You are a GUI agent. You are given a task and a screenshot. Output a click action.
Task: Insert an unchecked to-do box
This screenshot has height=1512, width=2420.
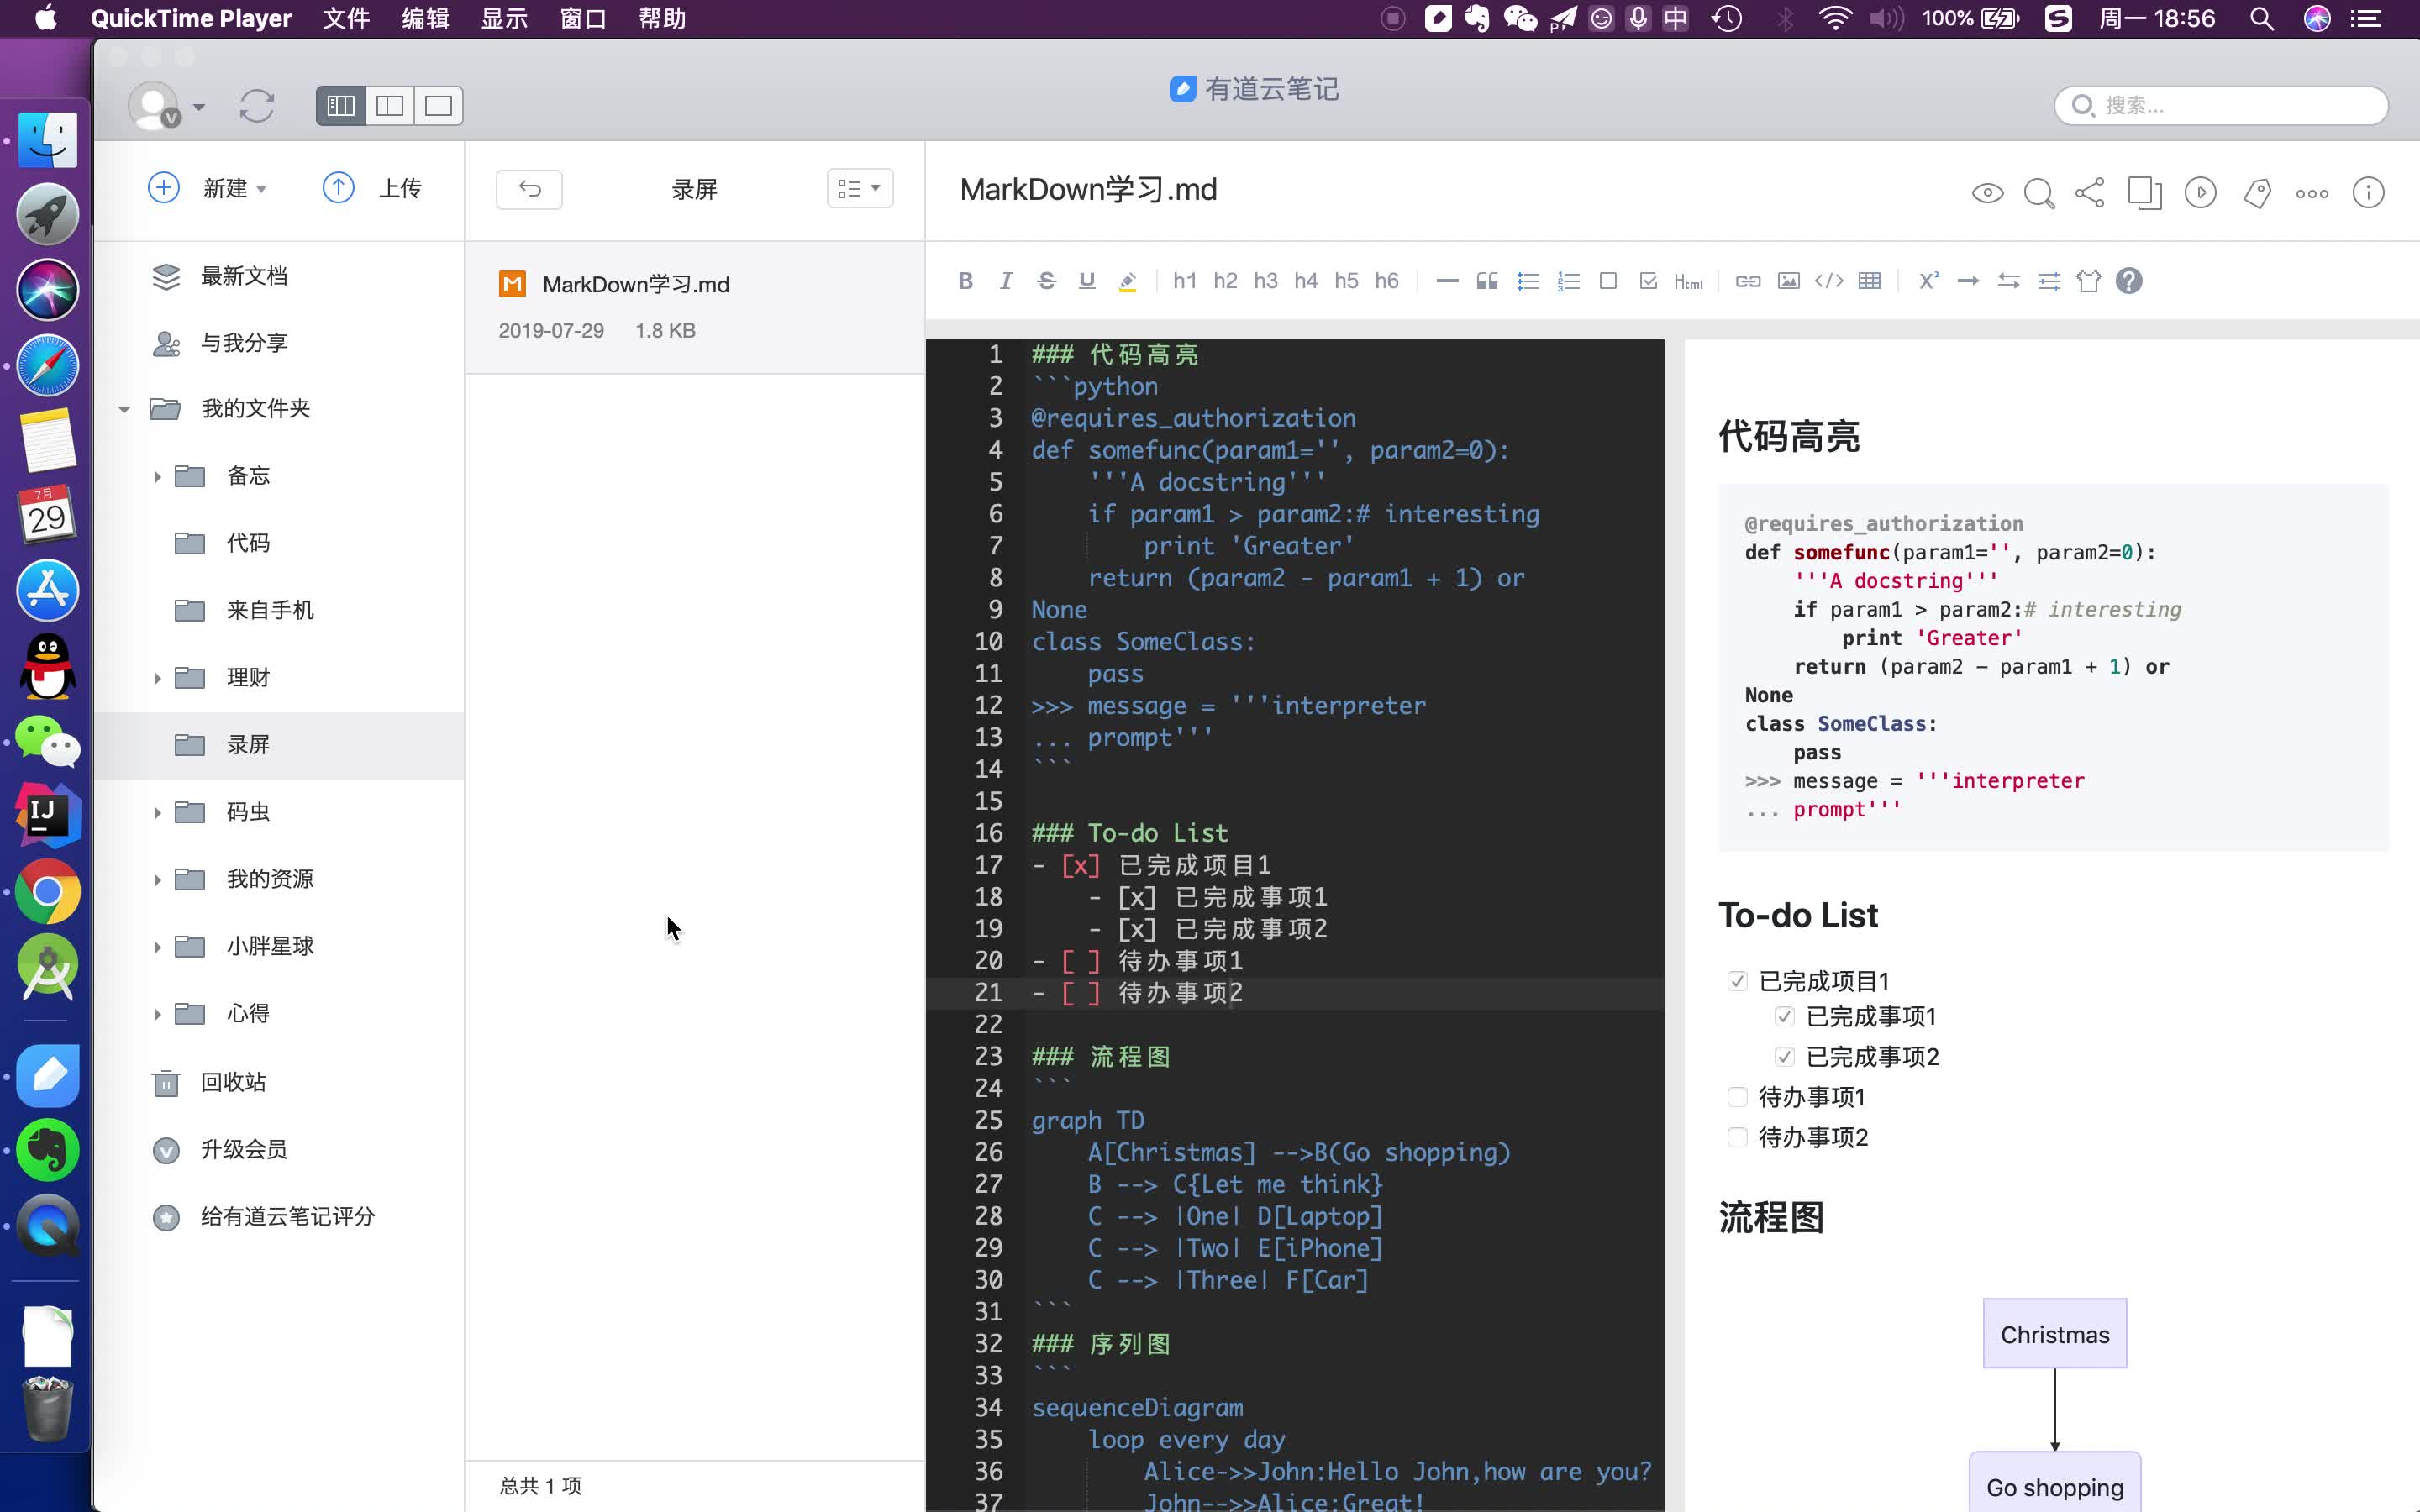tap(1608, 281)
